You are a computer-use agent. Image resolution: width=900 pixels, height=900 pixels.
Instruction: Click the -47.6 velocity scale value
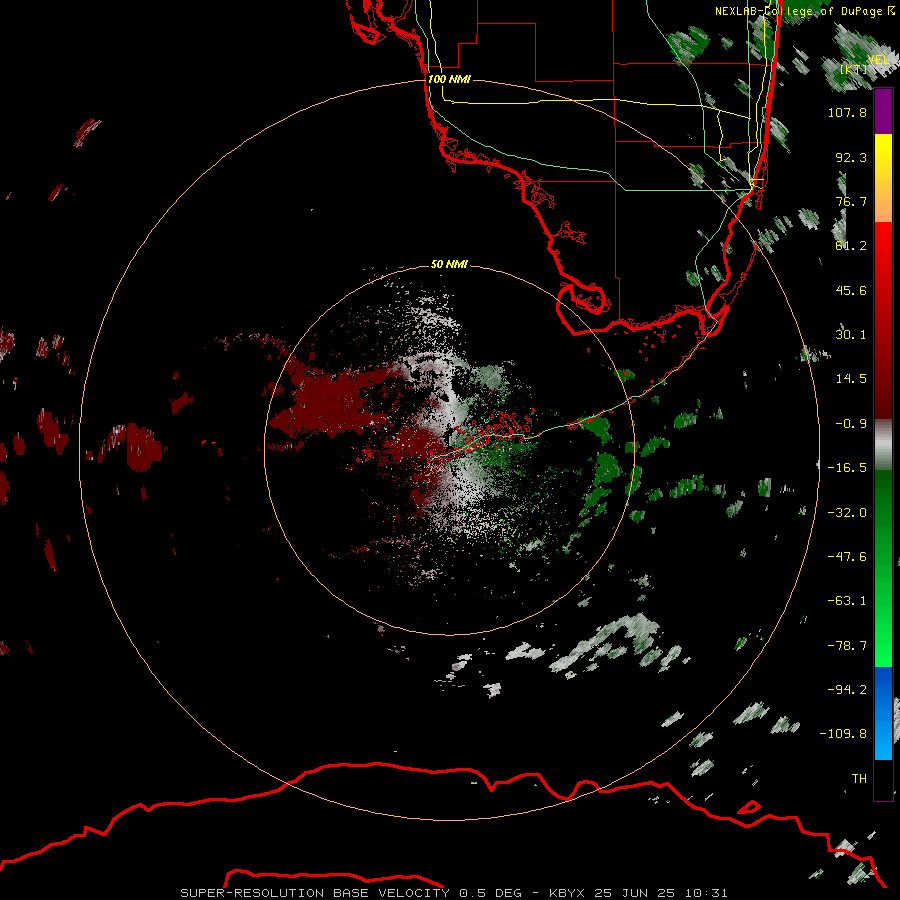tap(847, 557)
